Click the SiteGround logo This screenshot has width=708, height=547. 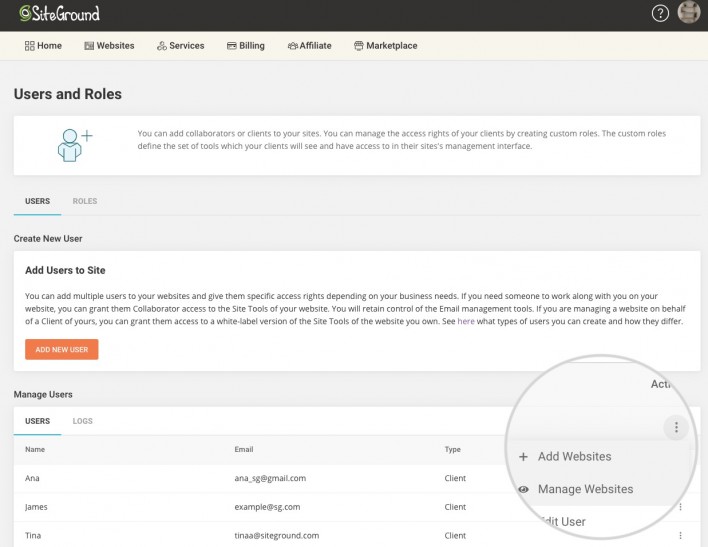(59, 14)
